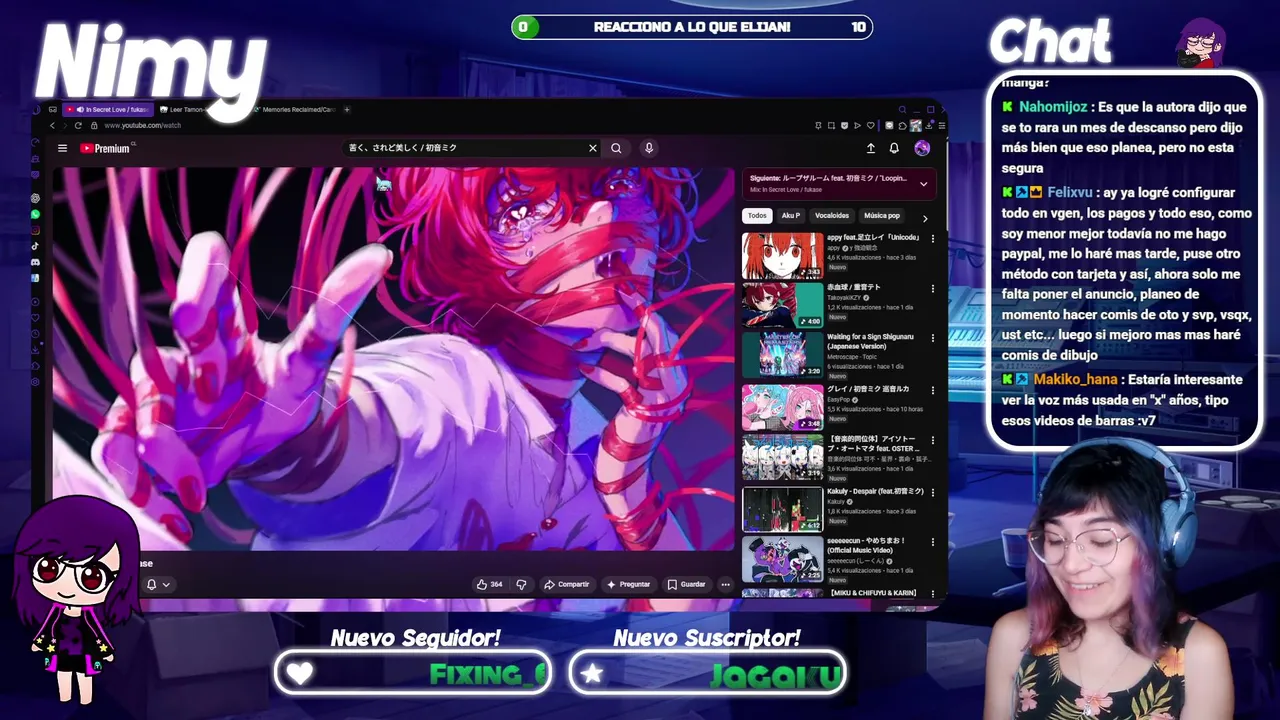Open the browser tab search magnifier
Viewport: 1280px width, 720px height.
[x=902, y=109]
